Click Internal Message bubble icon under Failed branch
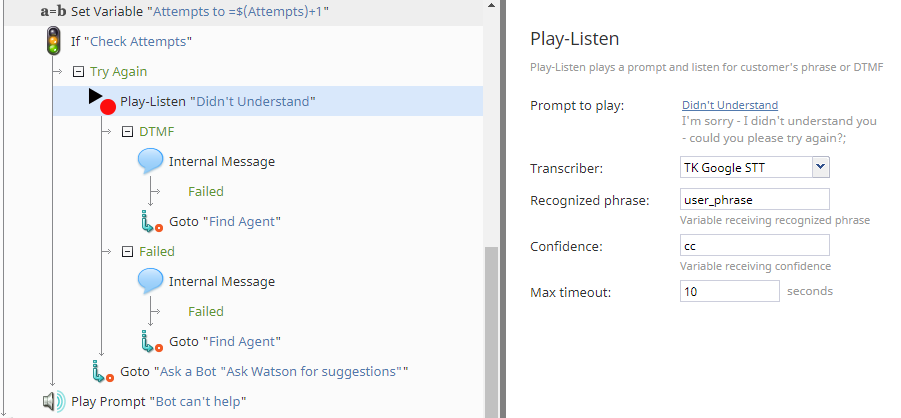Screen dimensions: 901x418 [151, 281]
